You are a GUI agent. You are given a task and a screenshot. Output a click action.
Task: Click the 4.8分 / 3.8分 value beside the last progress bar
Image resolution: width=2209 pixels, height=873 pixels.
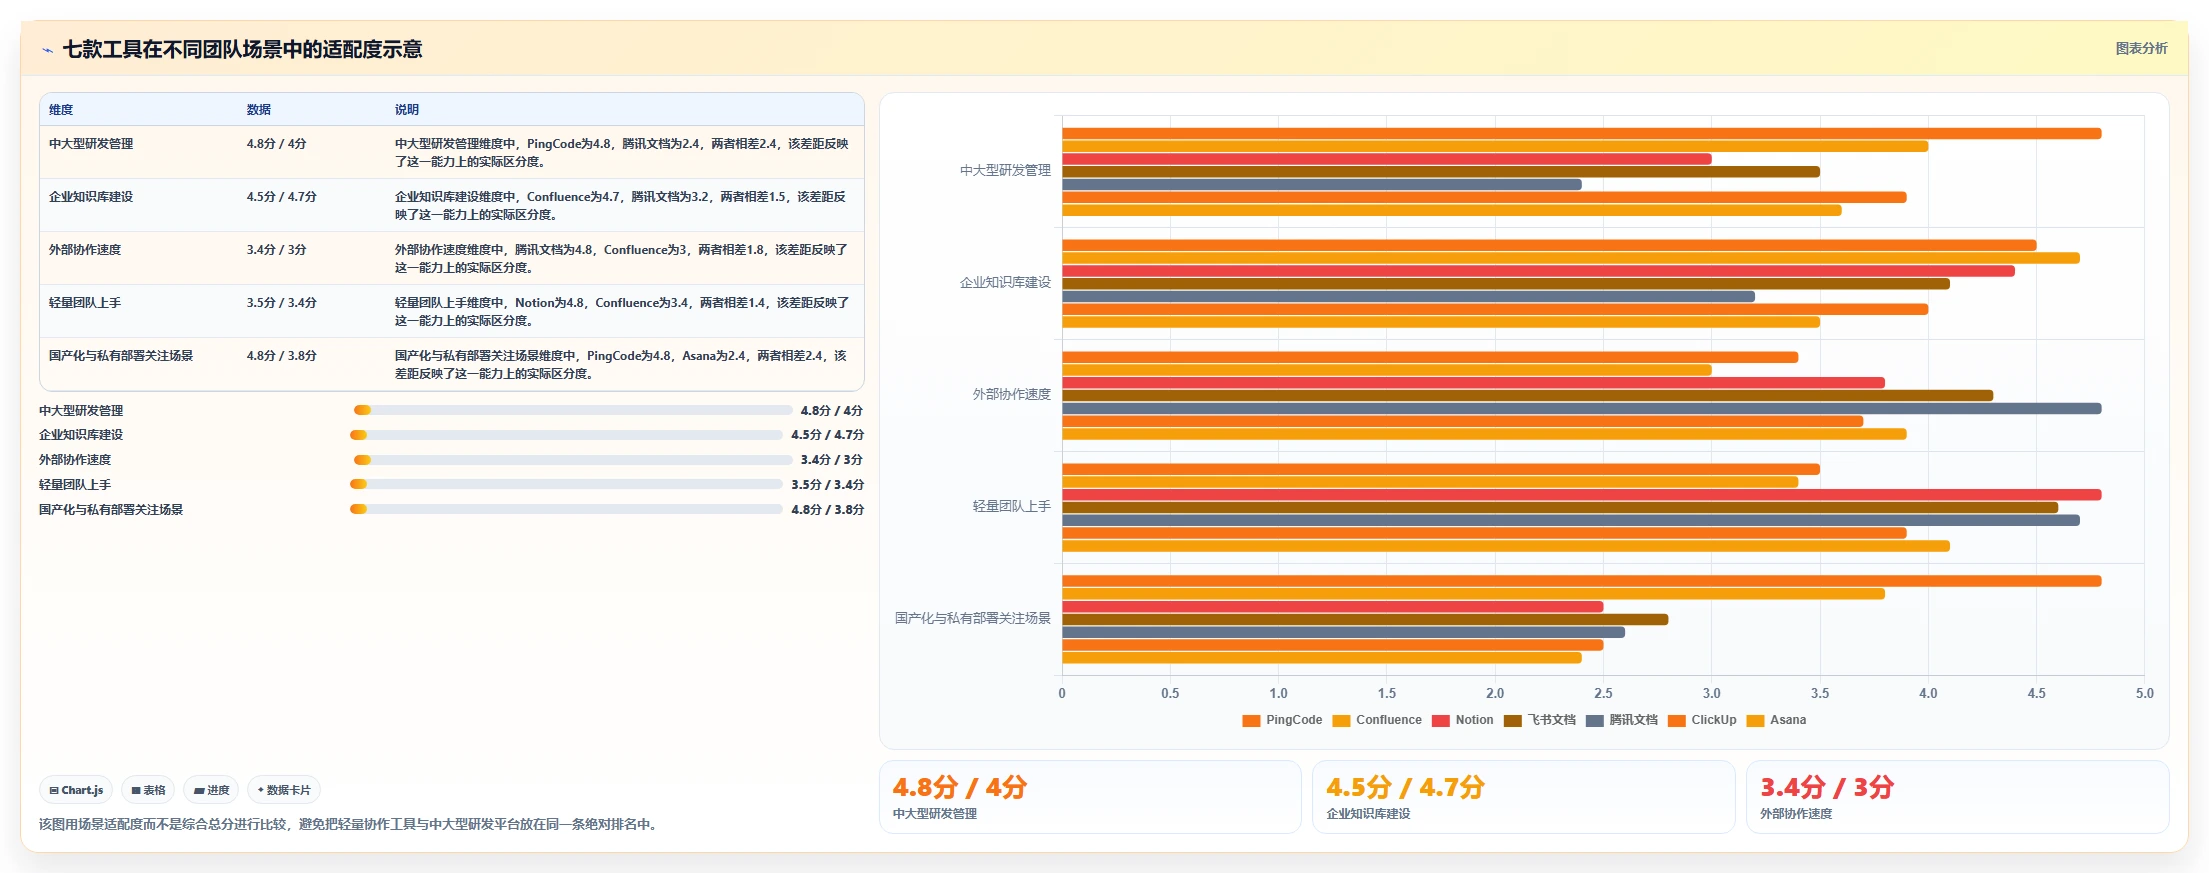coord(827,510)
